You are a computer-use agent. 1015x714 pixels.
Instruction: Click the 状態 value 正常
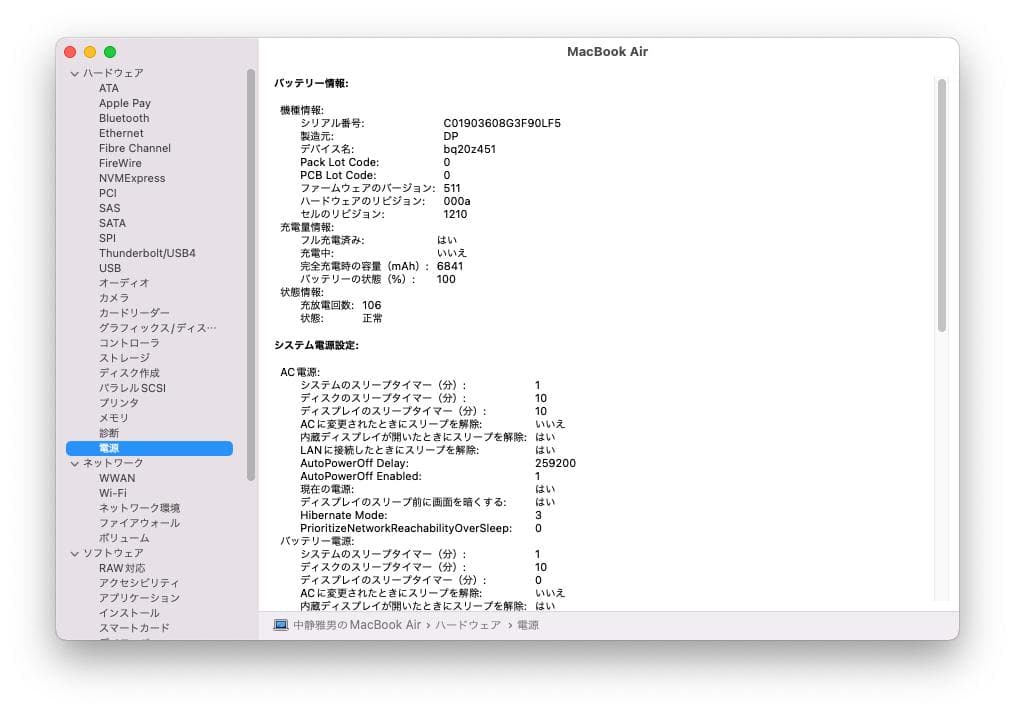click(372, 318)
